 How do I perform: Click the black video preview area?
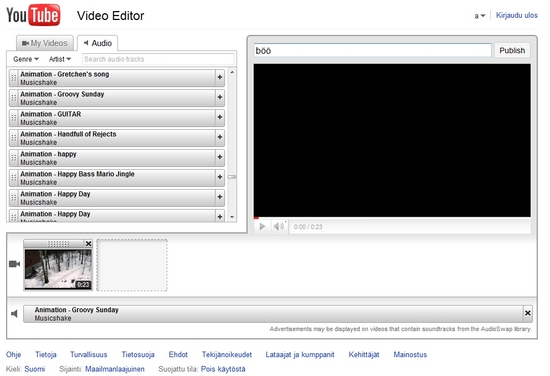(392, 140)
